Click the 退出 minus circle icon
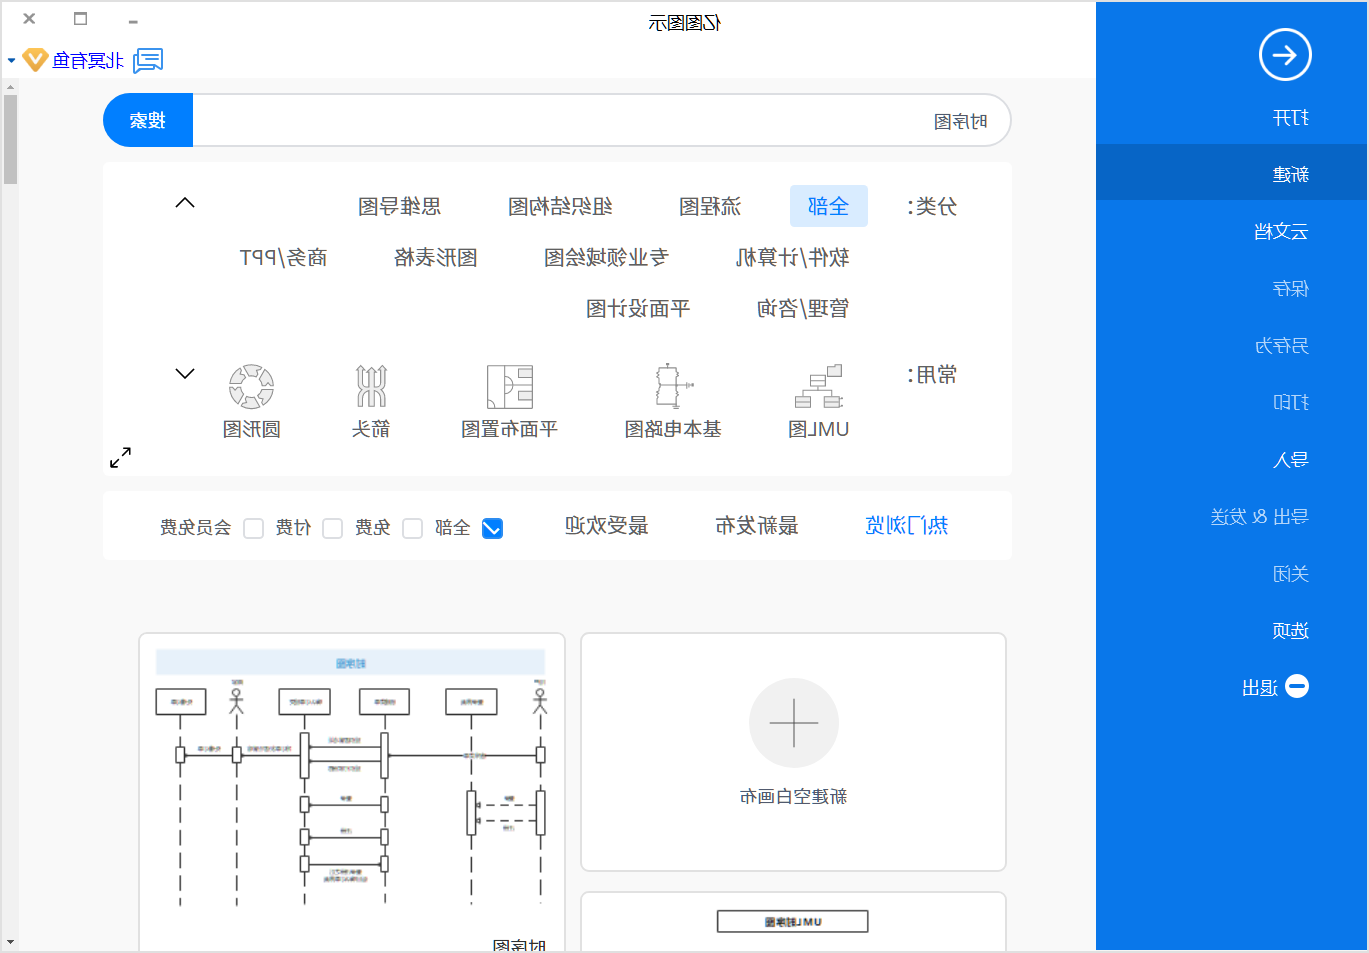Screen dimensions: 1369x953 [x=1297, y=686]
